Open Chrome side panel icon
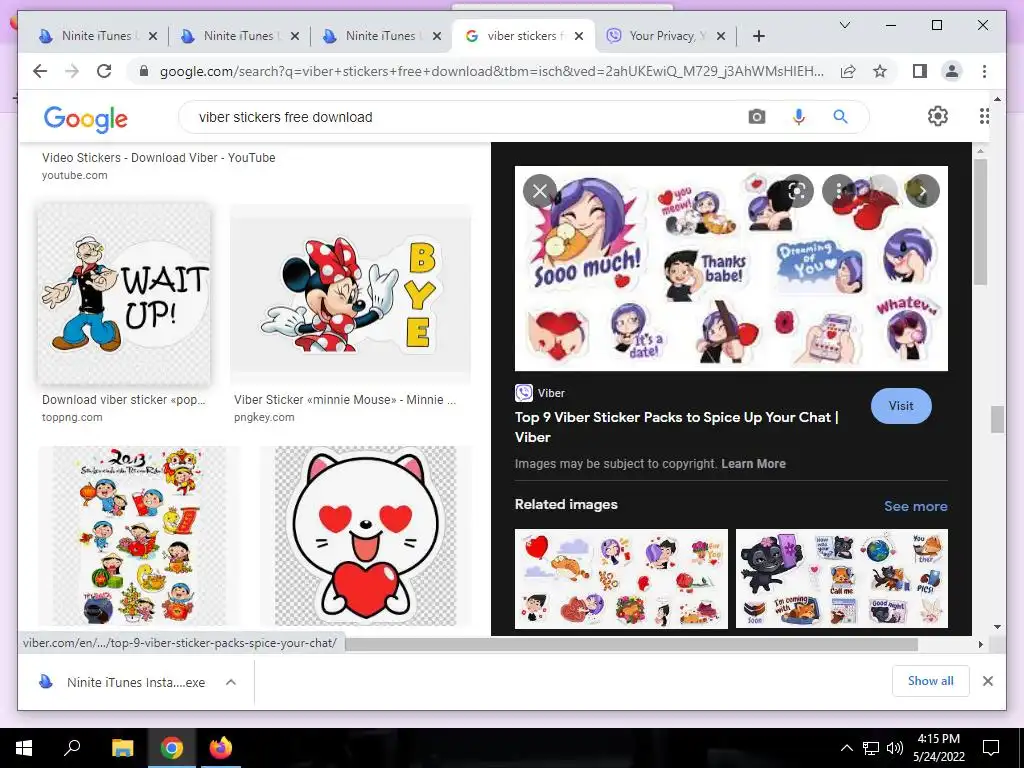This screenshot has width=1024, height=768. [x=920, y=71]
